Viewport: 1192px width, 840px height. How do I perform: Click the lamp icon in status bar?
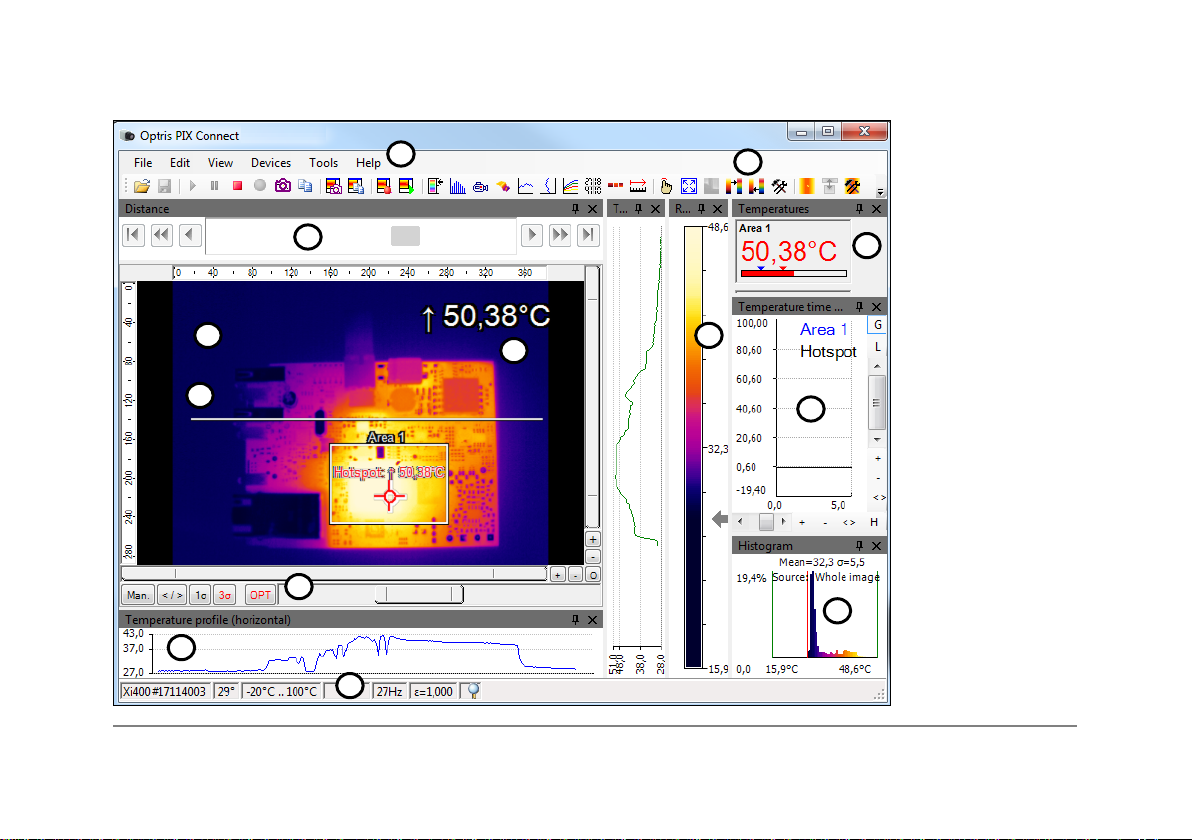[x=473, y=691]
